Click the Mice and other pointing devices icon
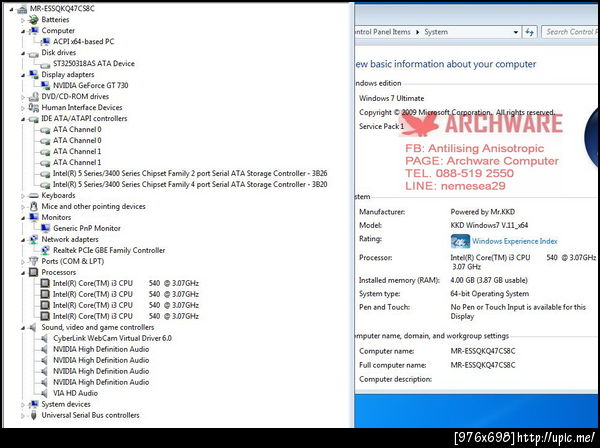Image resolution: width=600 pixels, height=448 pixels. tap(34, 206)
